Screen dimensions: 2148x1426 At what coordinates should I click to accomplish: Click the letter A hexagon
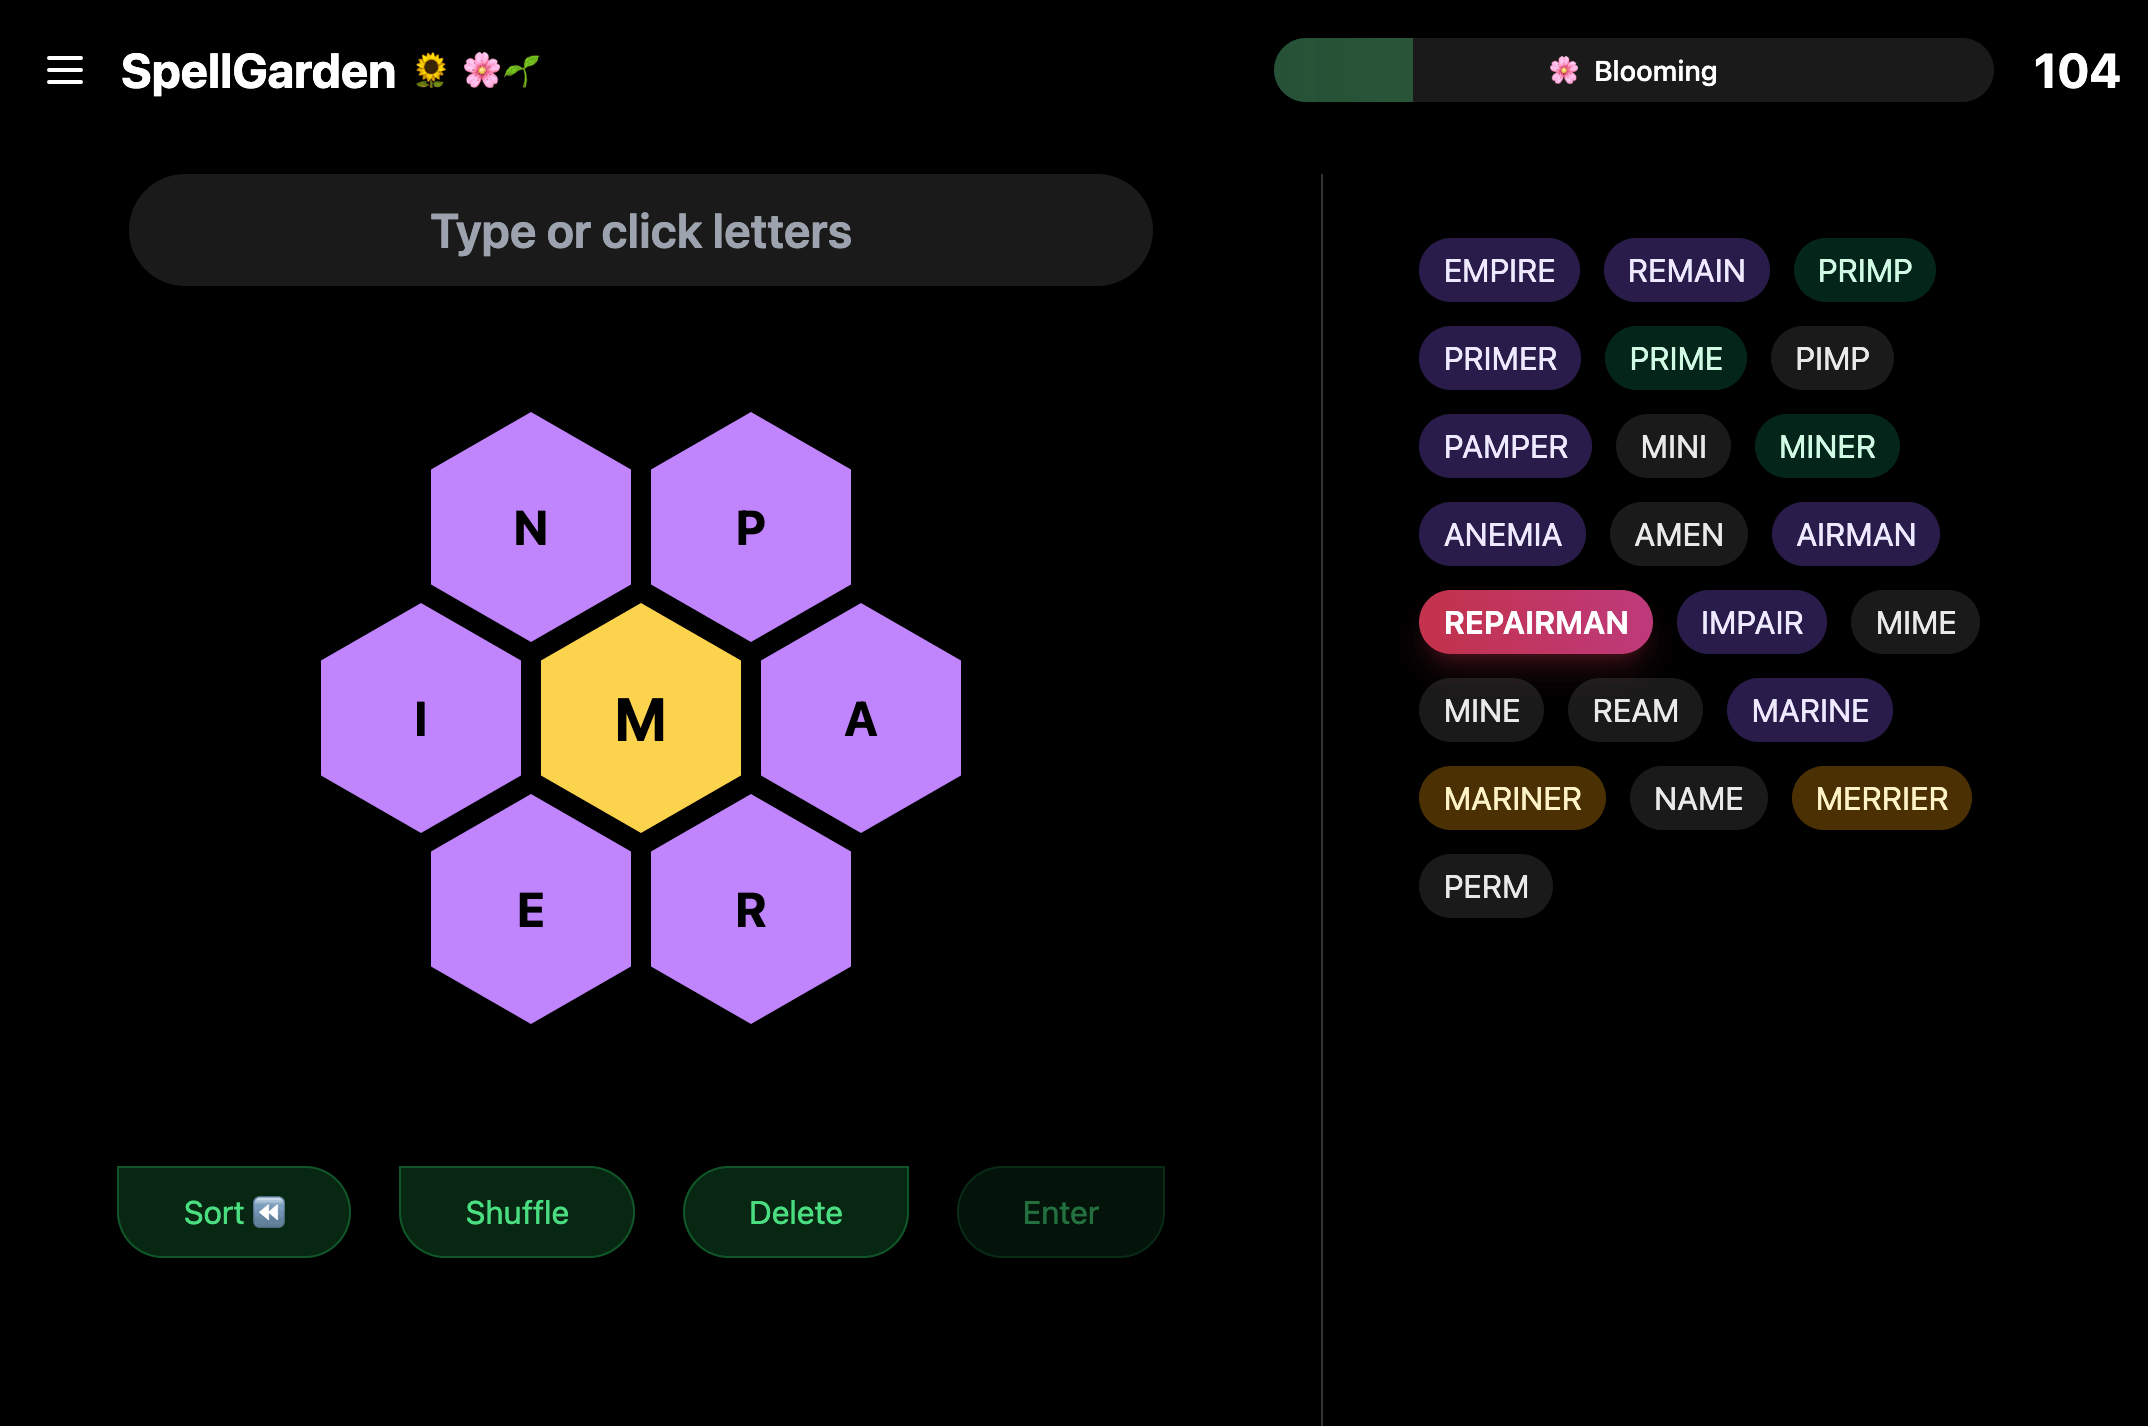860,718
